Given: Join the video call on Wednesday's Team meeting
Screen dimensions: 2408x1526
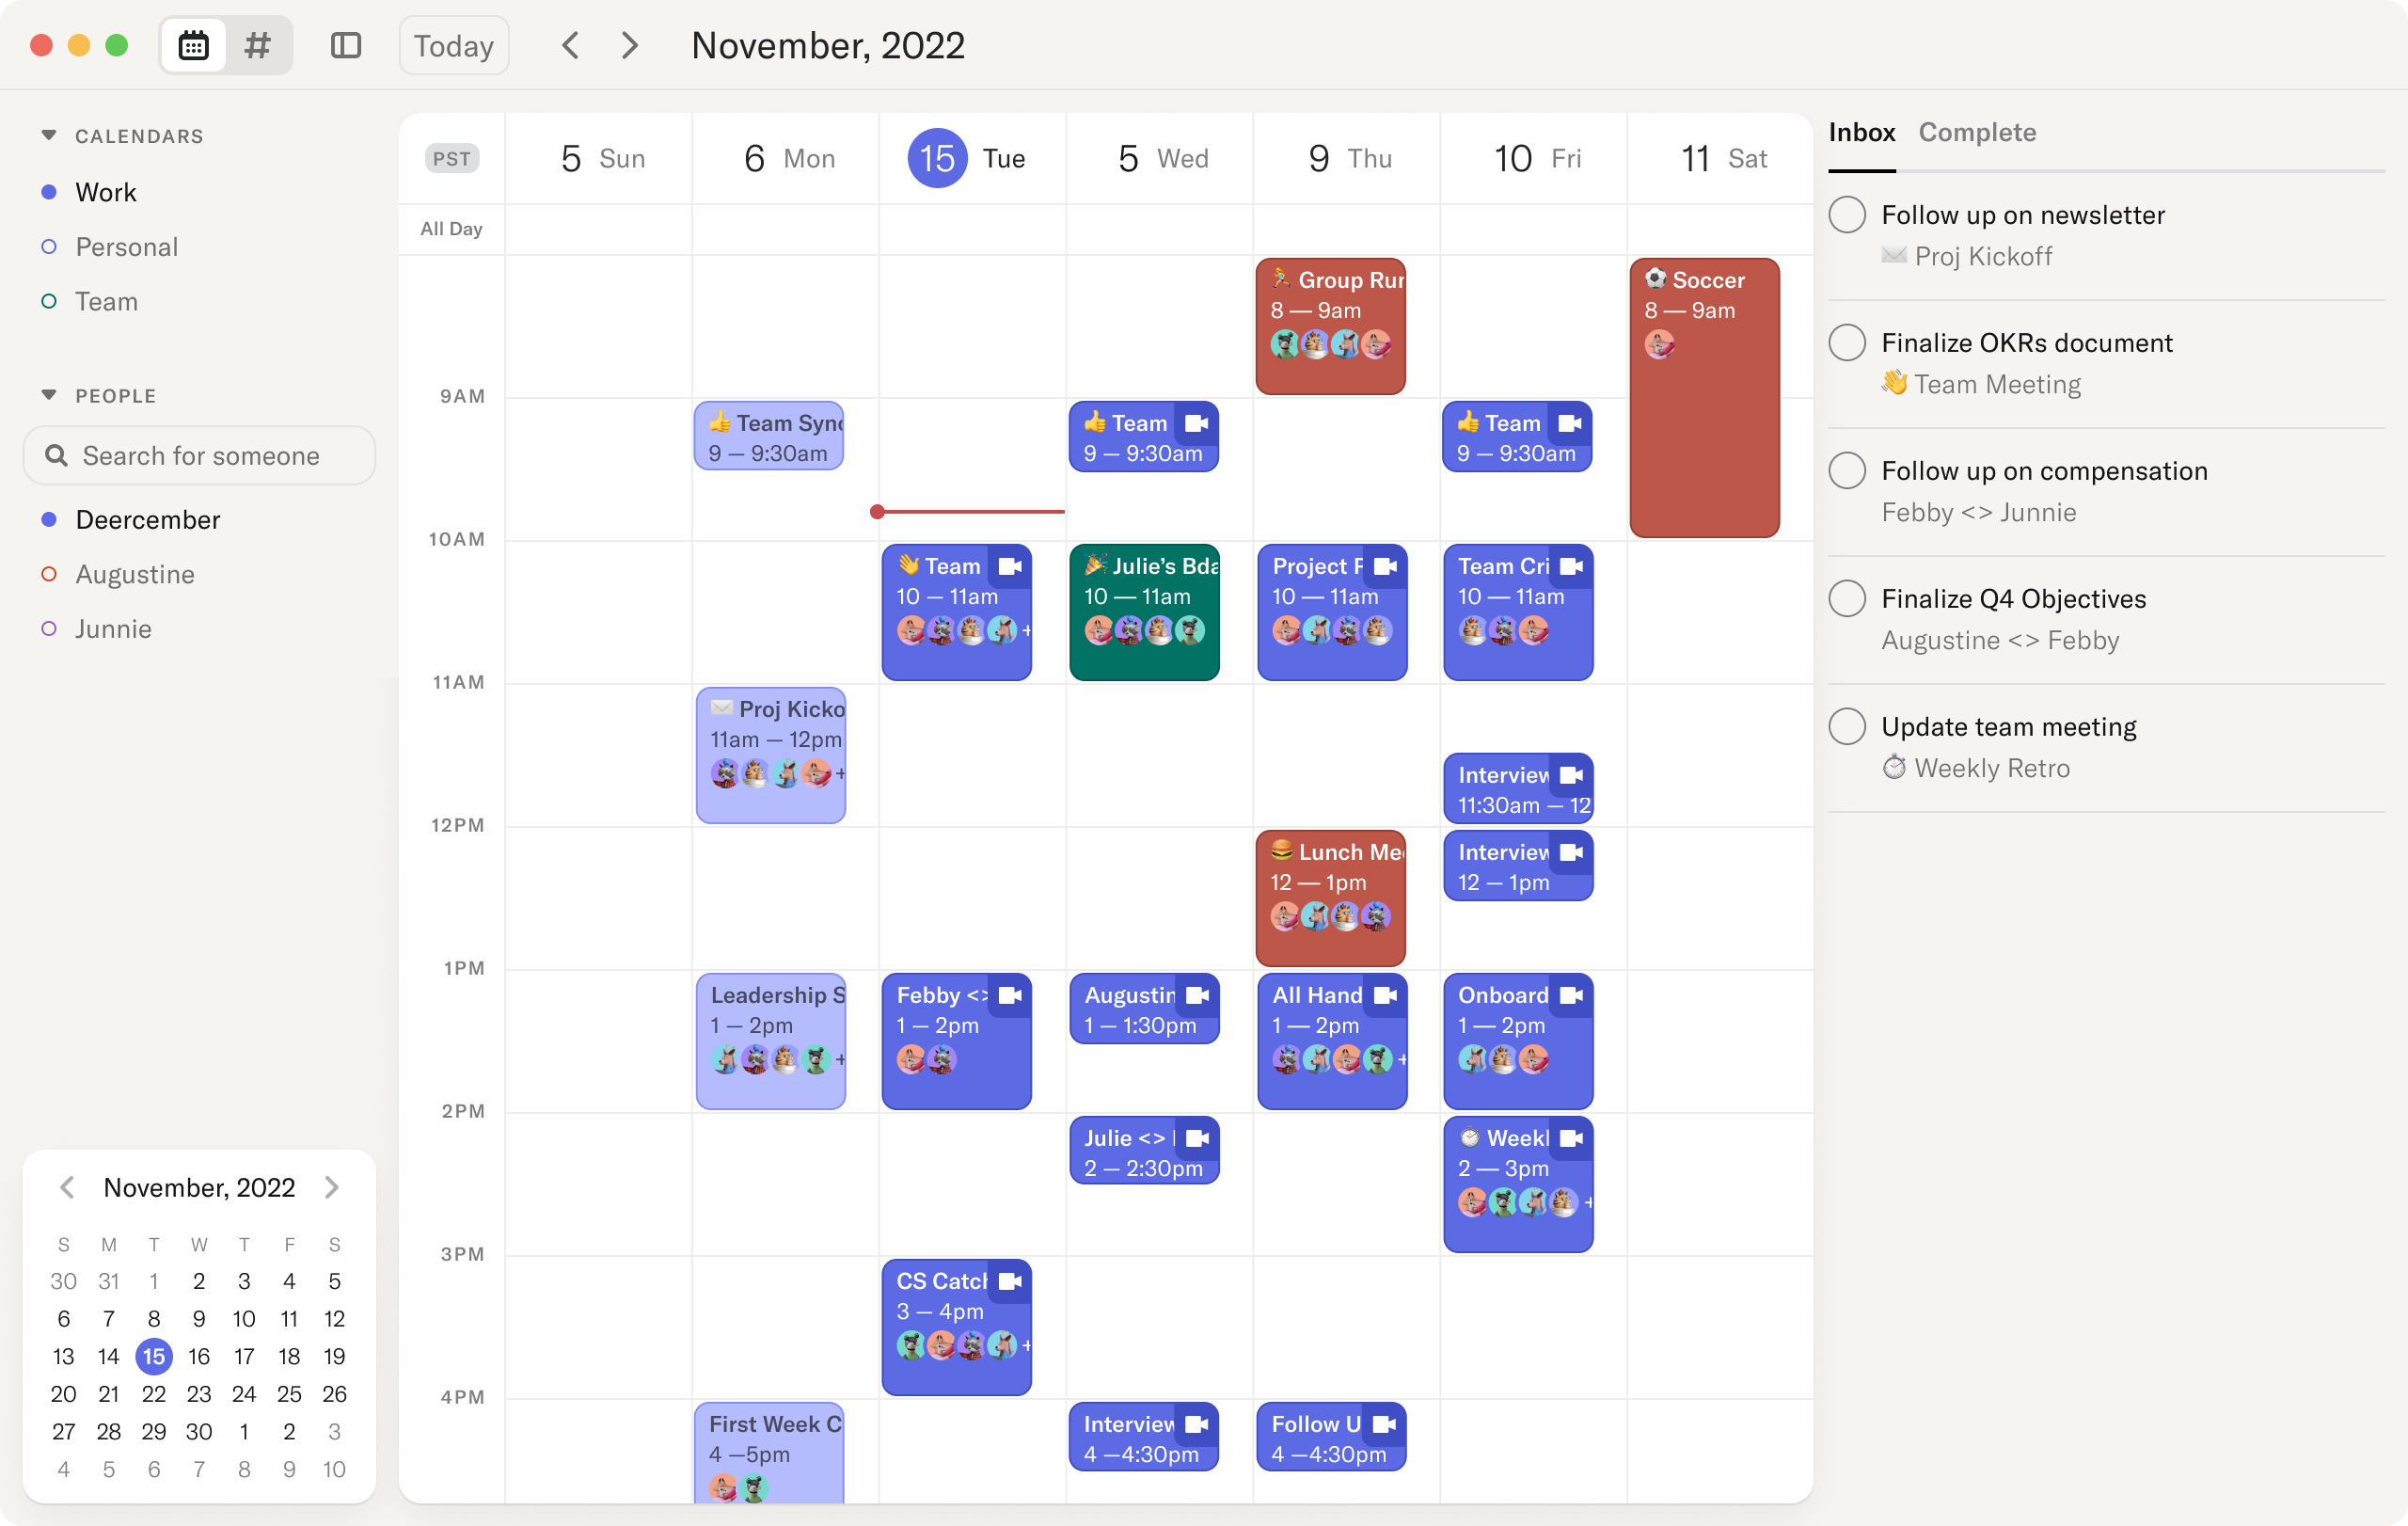Looking at the screenshot, I should point(1199,422).
